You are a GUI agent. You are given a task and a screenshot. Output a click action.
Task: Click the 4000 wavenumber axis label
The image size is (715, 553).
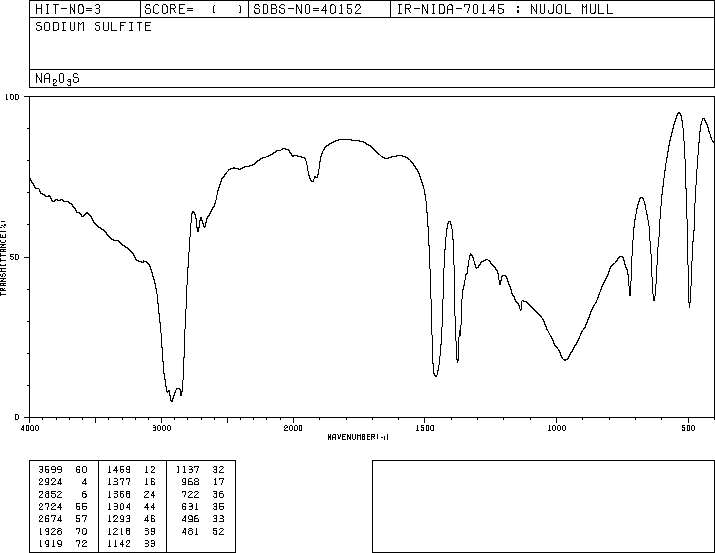click(30, 428)
